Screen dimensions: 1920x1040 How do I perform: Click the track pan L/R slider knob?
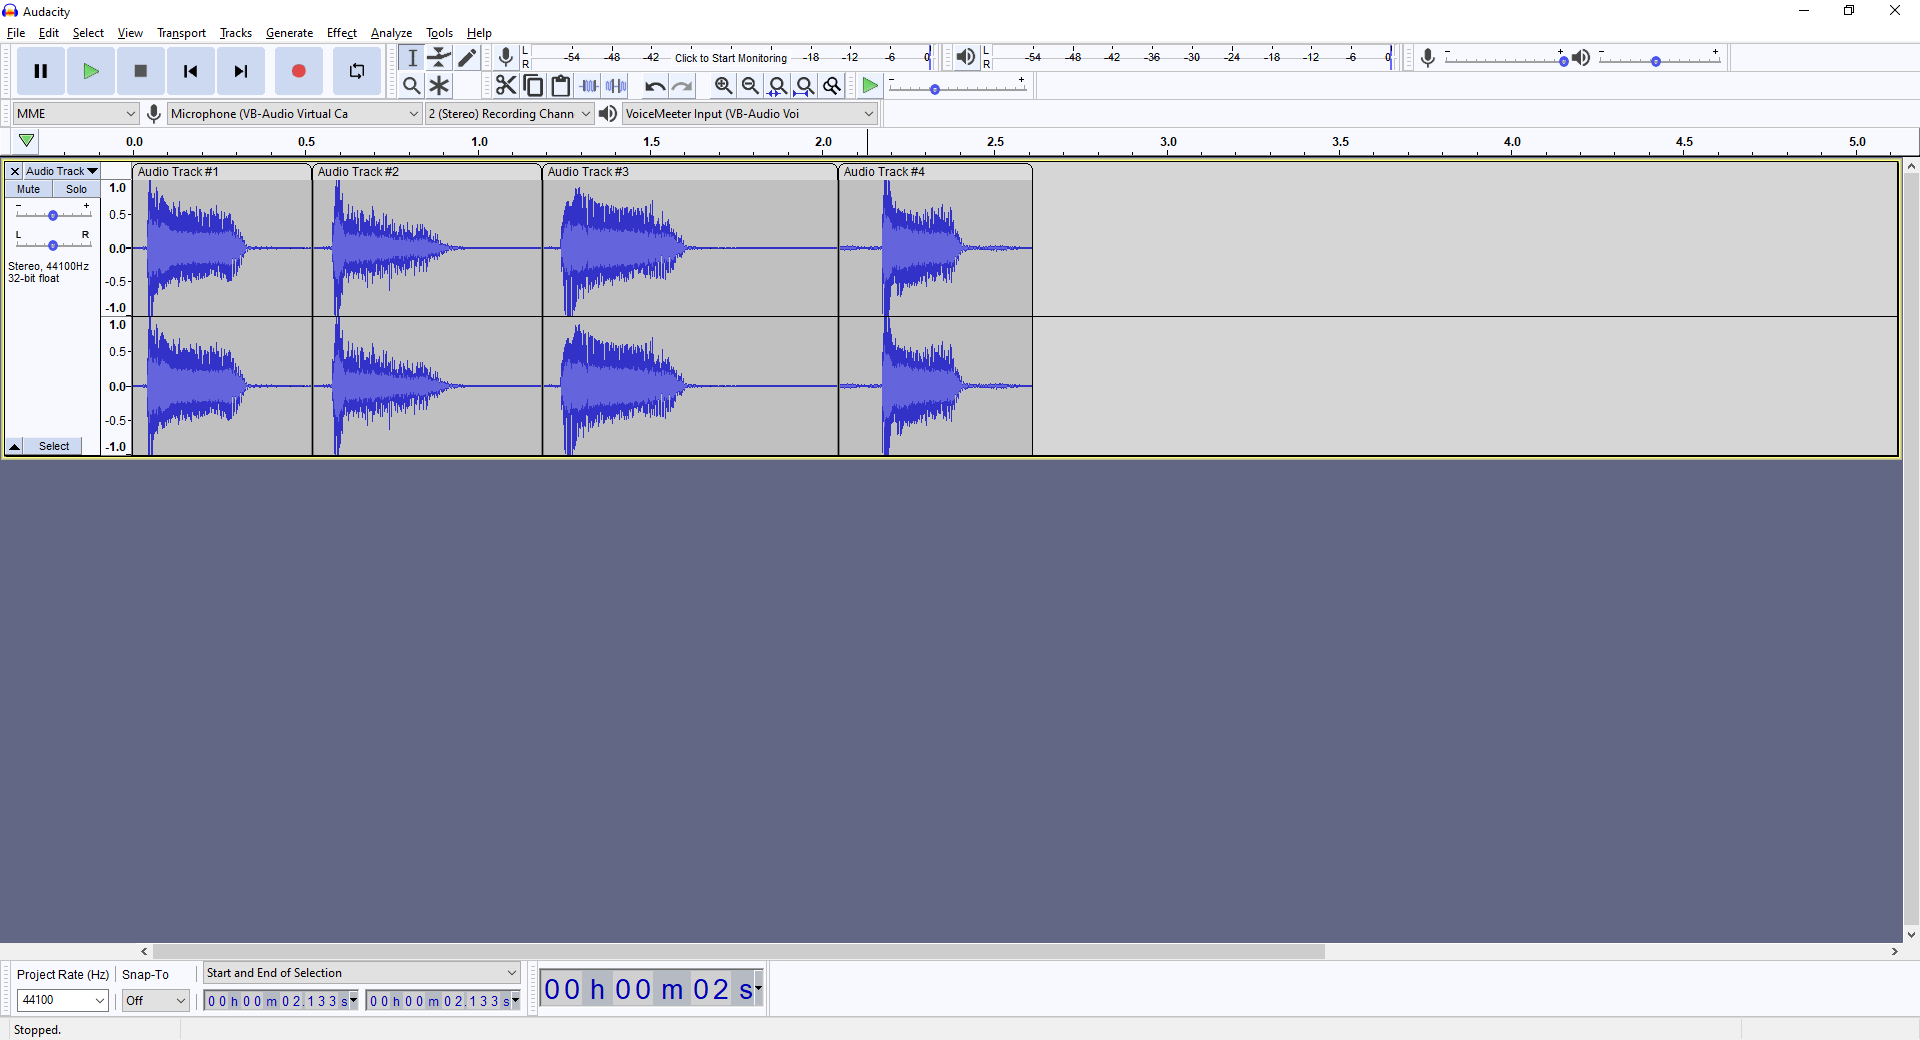coord(53,245)
